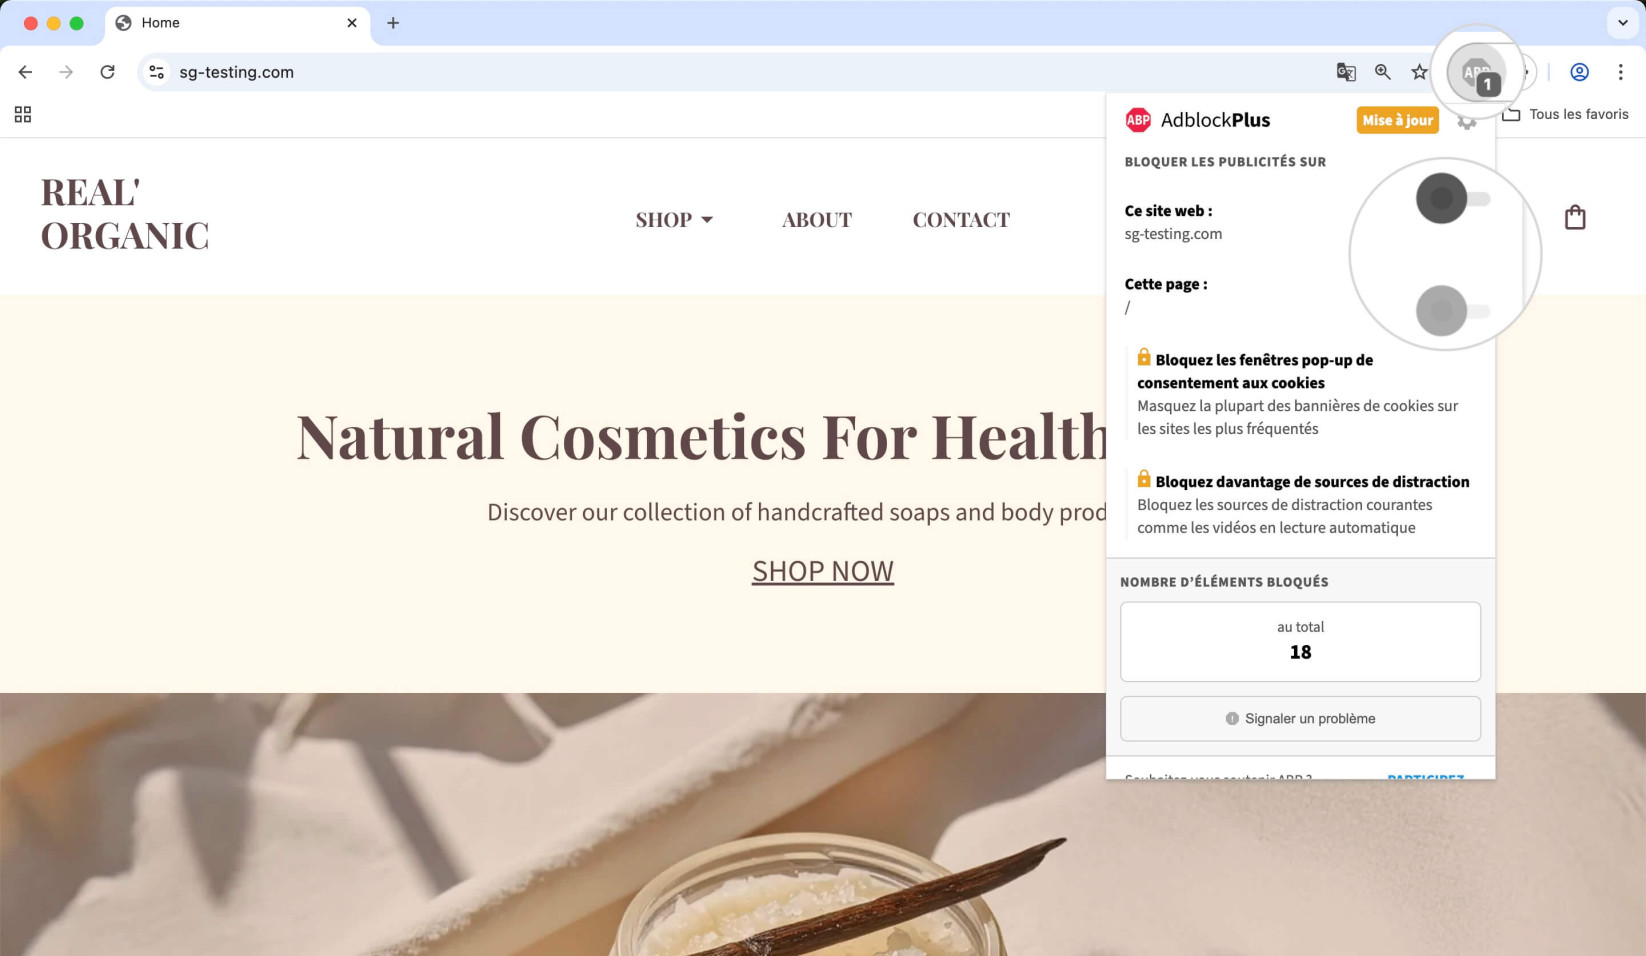View site information icon in address bar
This screenshot has height=956, width=1646.
click(x=156, y=72)
